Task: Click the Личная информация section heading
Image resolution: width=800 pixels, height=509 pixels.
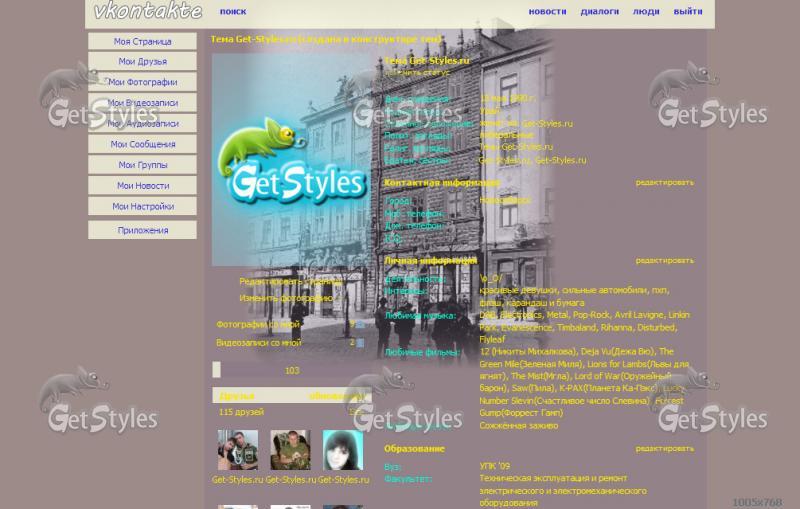Action: [431, 261]
